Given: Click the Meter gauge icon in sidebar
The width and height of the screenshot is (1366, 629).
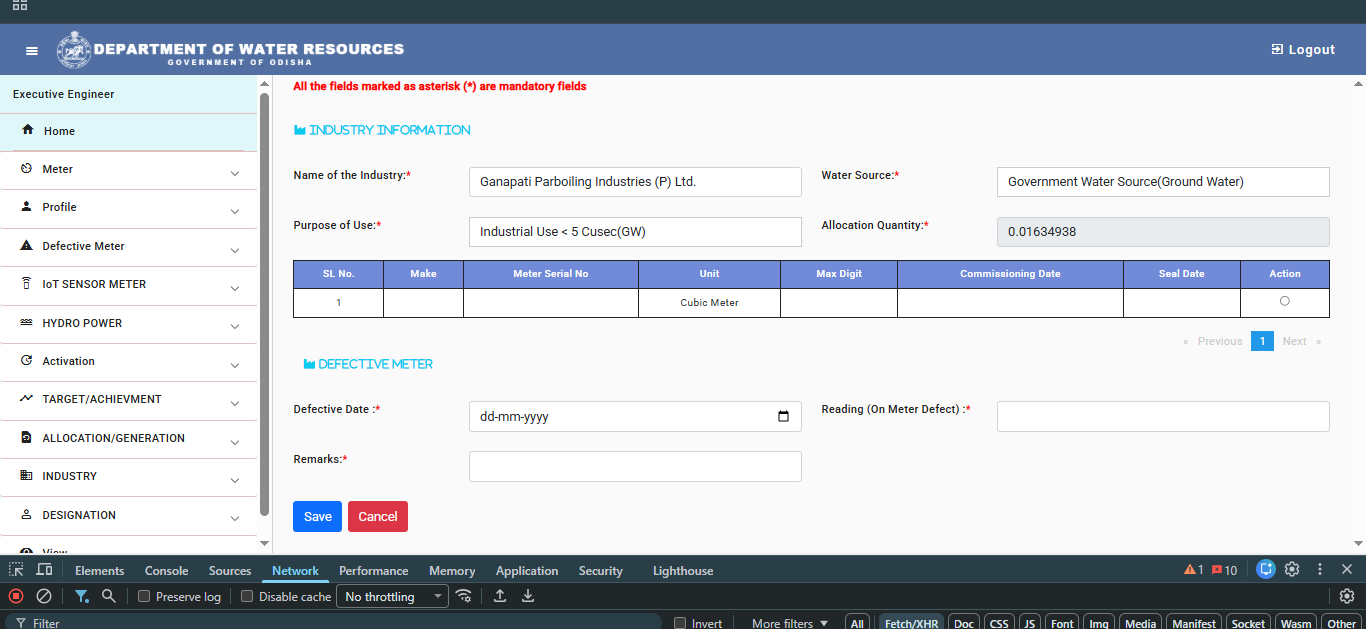Looking at the screenshot, I should 26,169.
